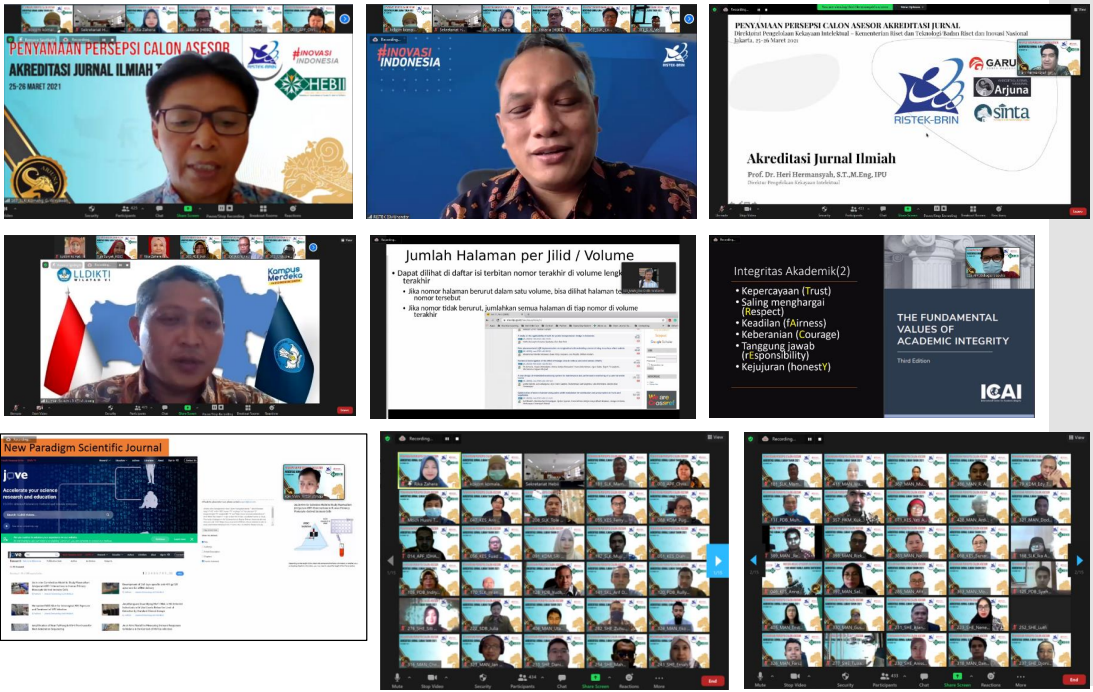Image resolution: width=1093 pixels, height=692 pixels.
Task: Show next thumbnails in Penyamaan Persepsi speaker window
Action: tap(344, 20)
